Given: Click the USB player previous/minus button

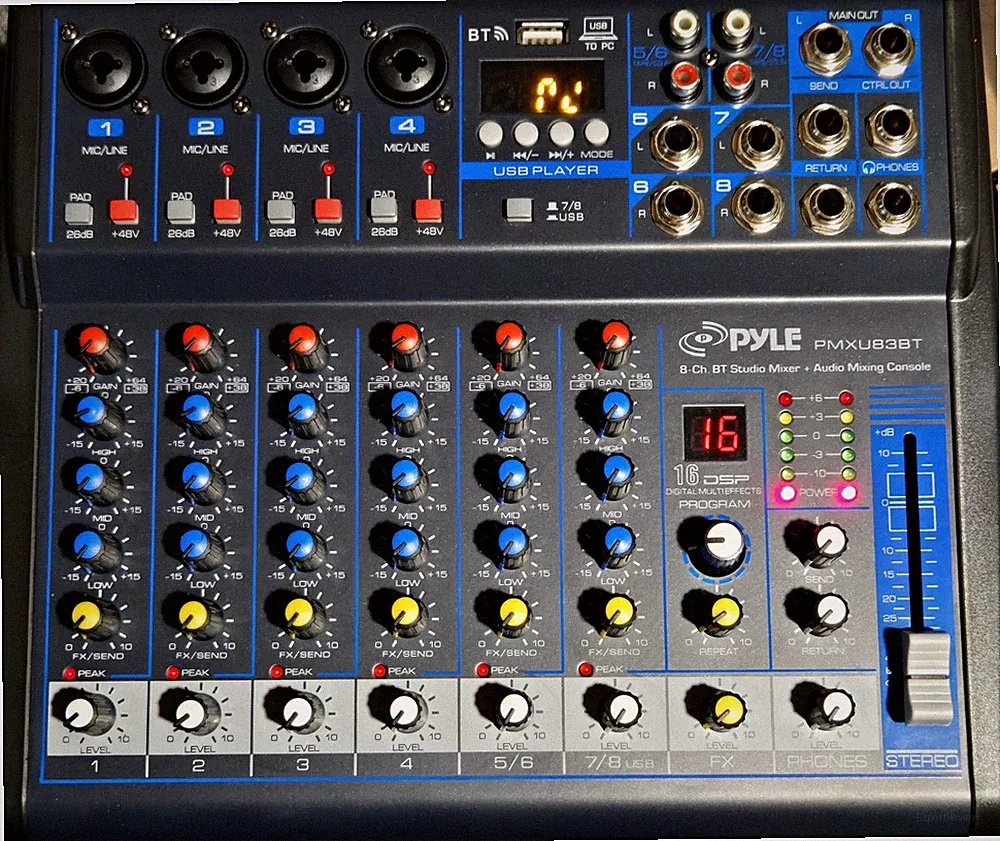Looking at the screenshot, I should click(526, 133).
